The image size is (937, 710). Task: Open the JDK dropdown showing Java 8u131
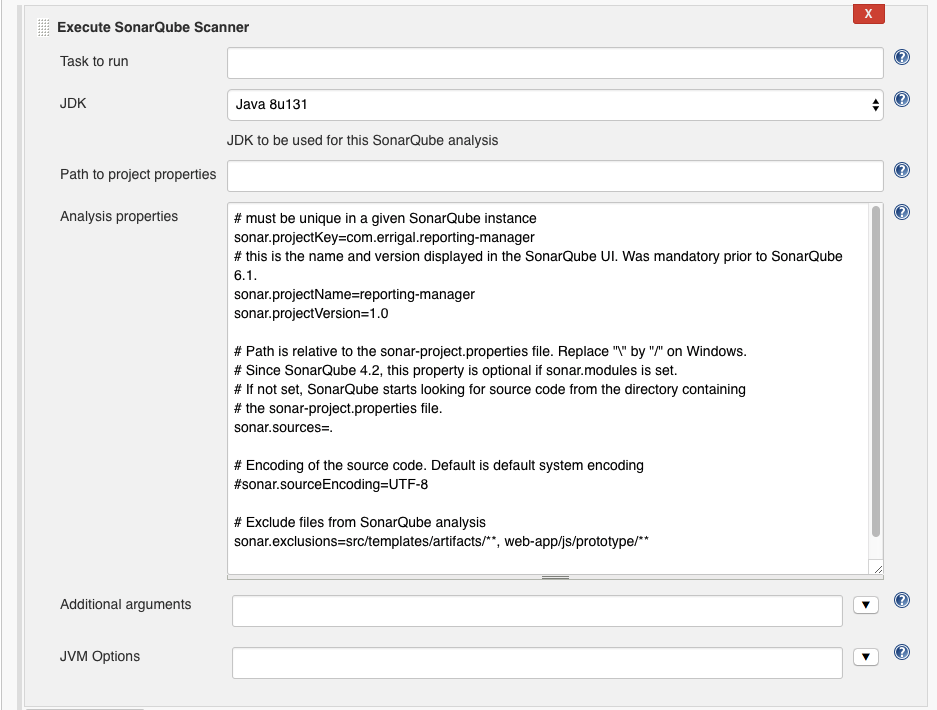pyautogui.click(x=555, y=104)
